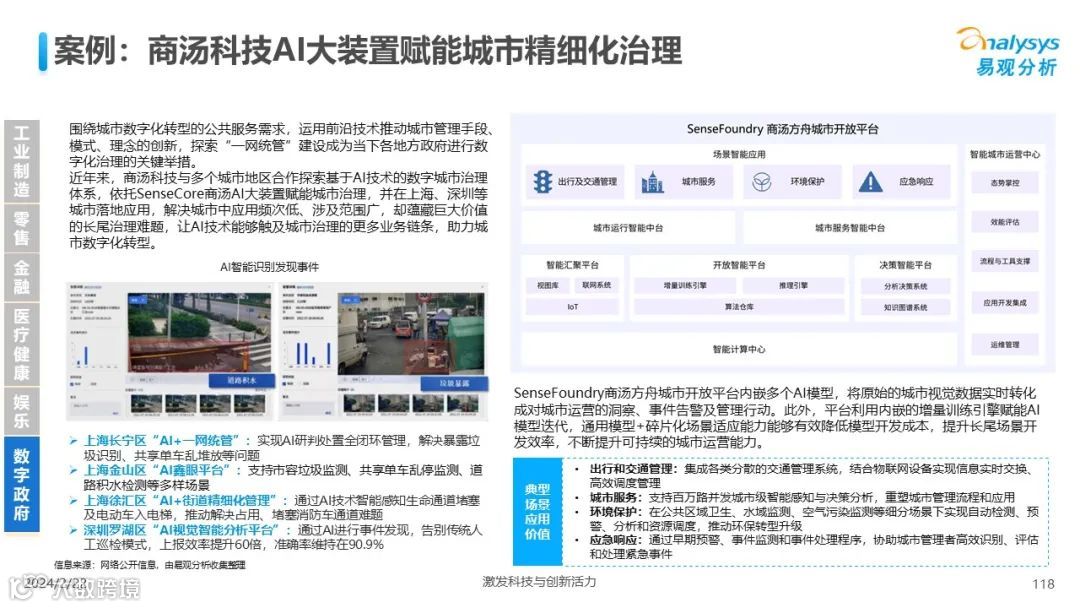Click the 知识图谱系统 box
The image size is (1080, 608).
click(x=906, y=308)
